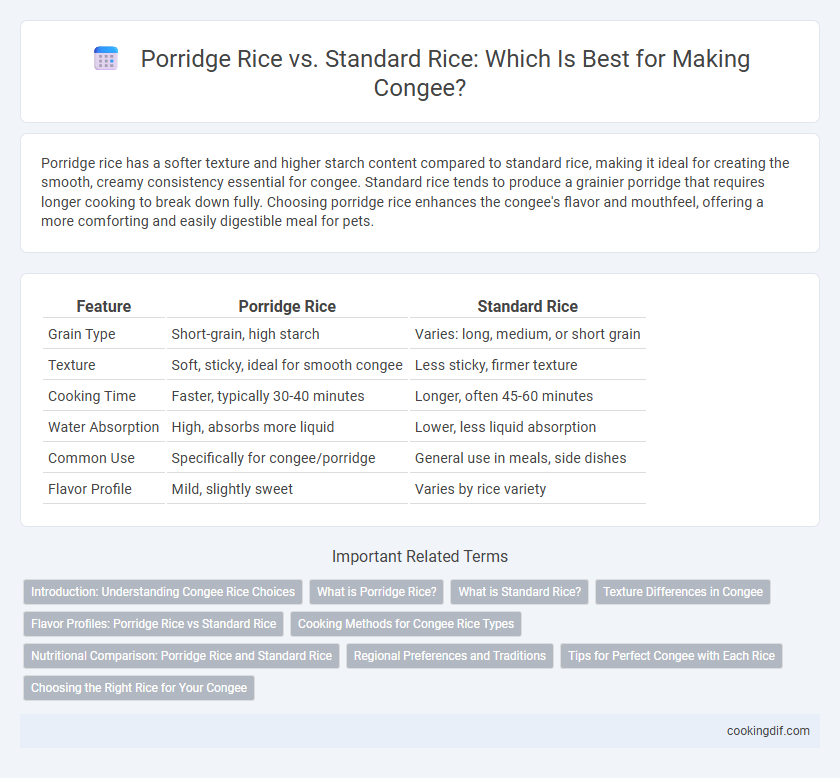Click the 'Water Absorption' row label
The image size is (840, 778).
point(103,427)
